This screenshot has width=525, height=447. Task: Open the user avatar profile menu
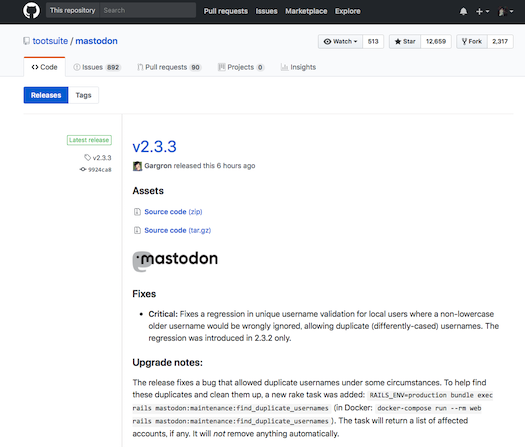(506, 11)
